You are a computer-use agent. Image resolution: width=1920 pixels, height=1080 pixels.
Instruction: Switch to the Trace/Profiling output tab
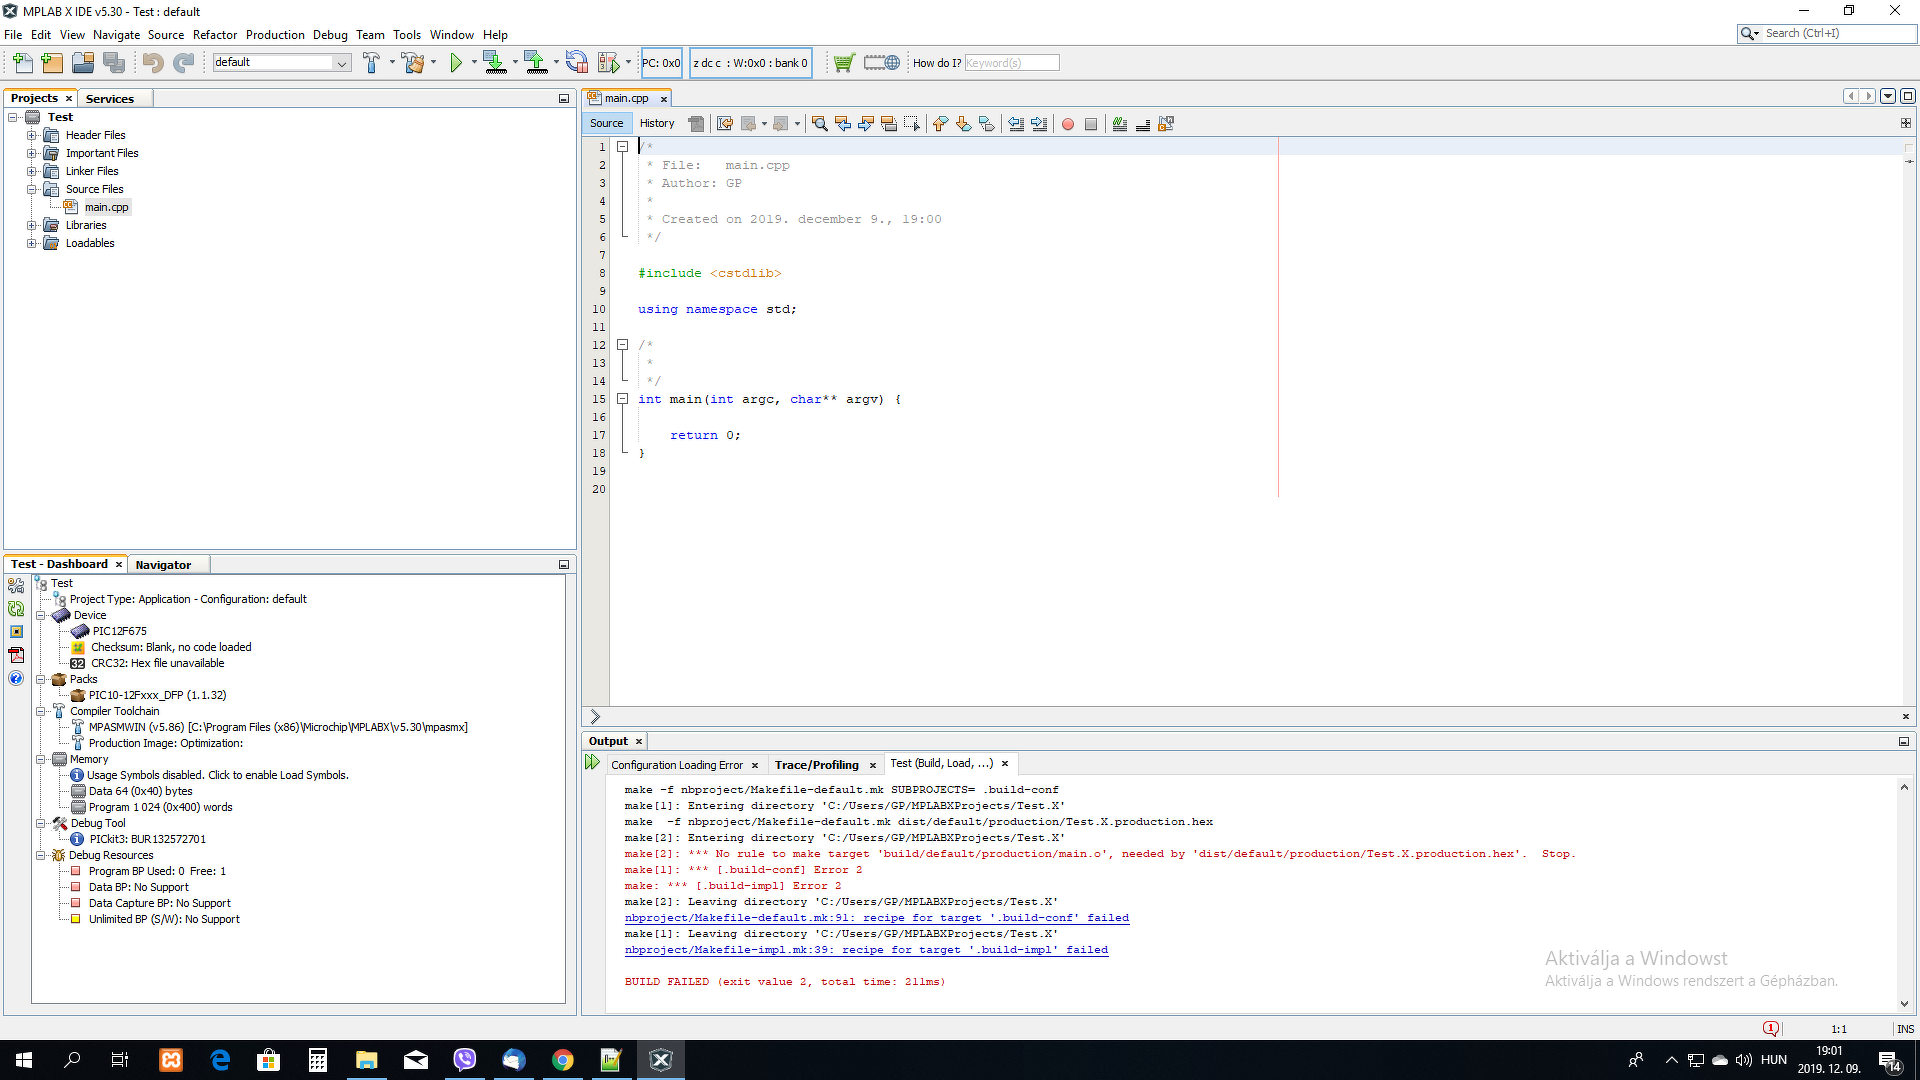[816, 765]
